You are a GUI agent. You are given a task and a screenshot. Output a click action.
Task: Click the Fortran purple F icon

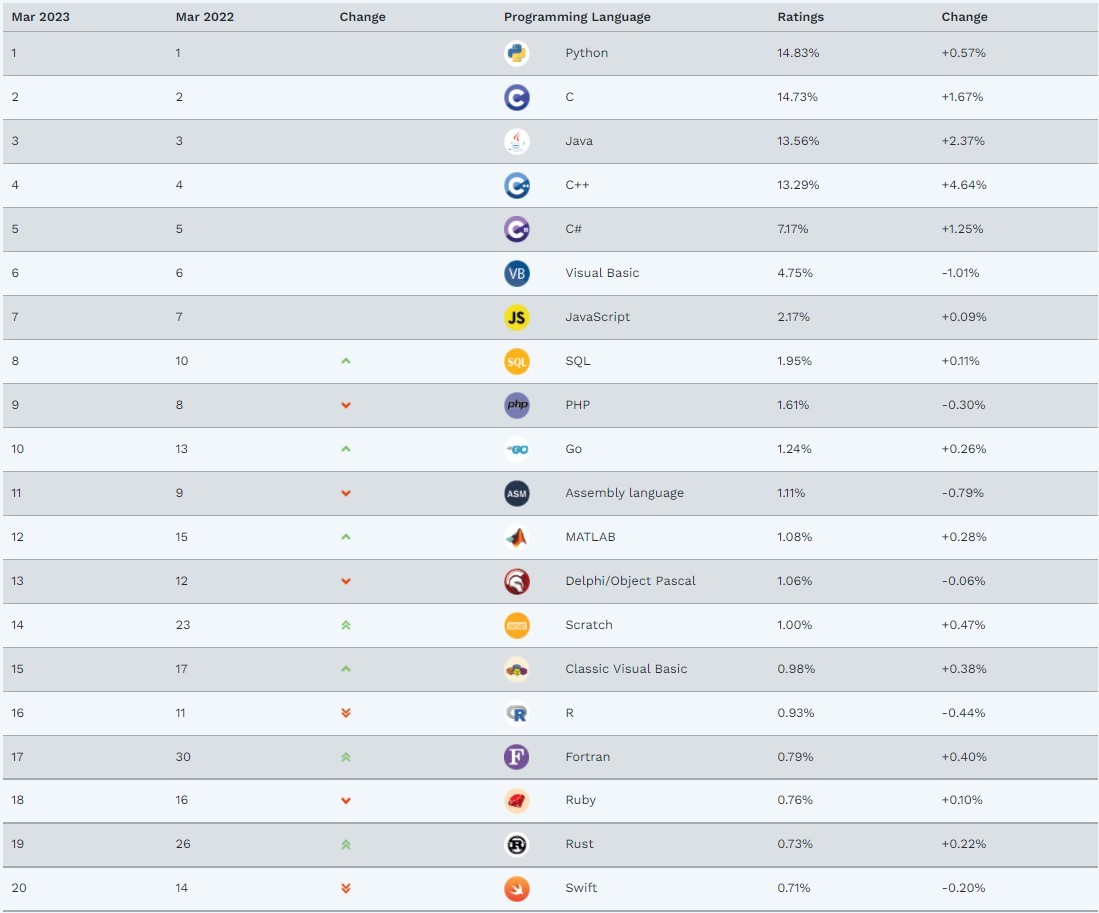(x=516, y=757)
